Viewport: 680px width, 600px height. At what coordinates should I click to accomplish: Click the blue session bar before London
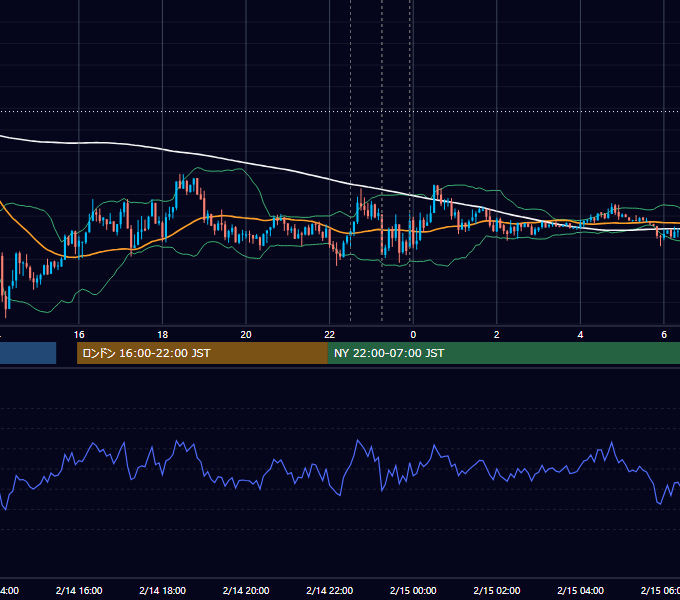[28, 353]
